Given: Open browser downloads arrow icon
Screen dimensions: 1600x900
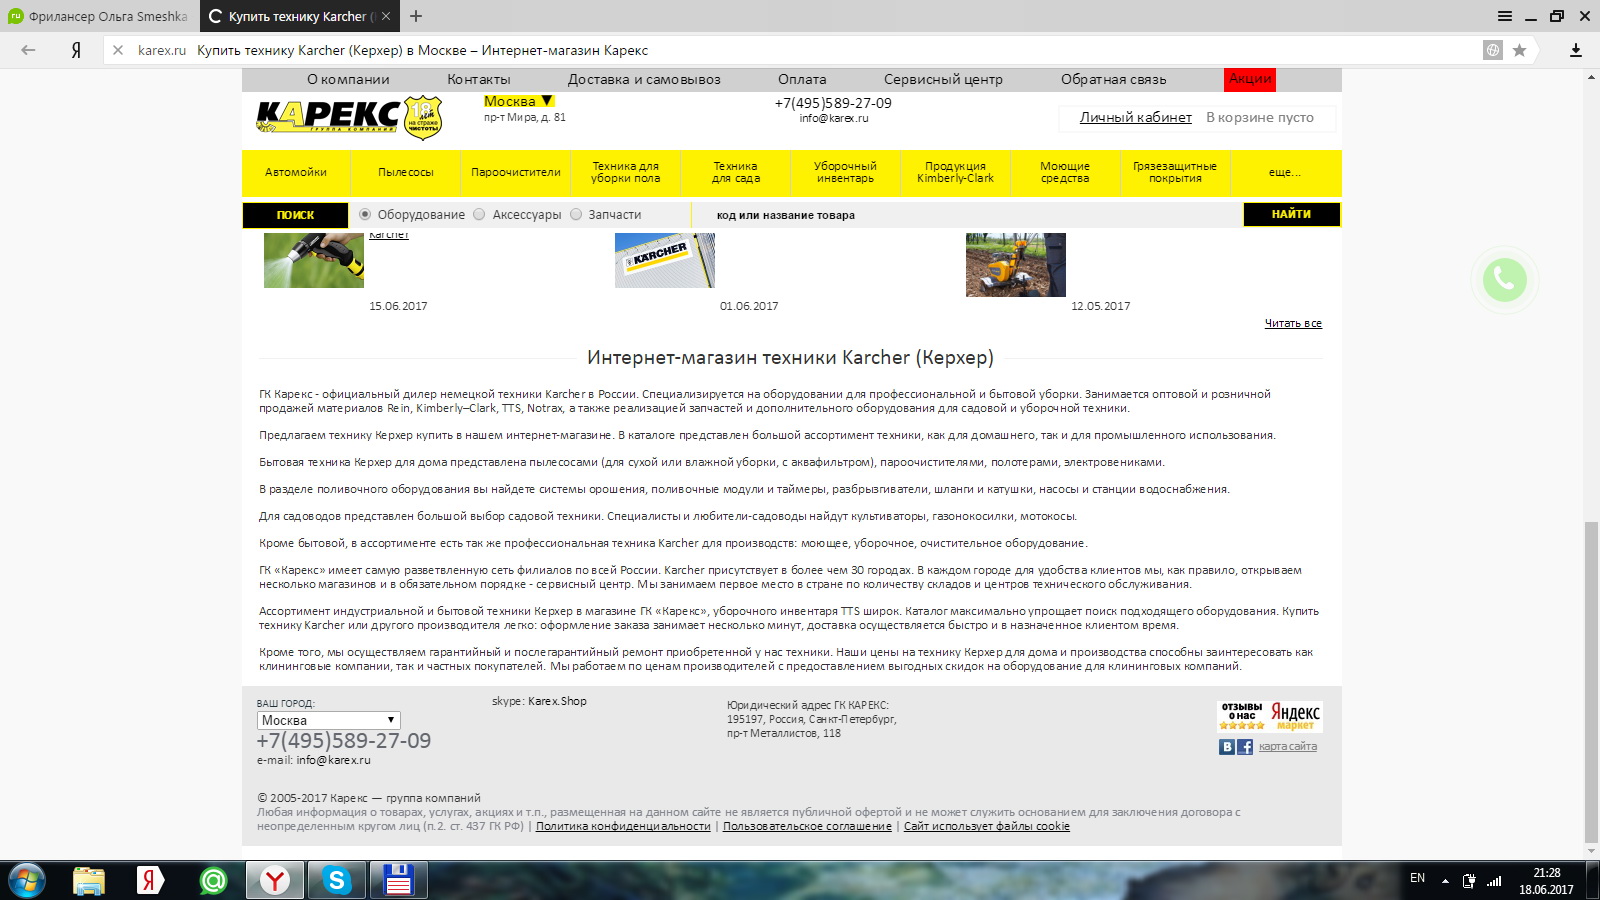Looking at the screenshot, I should click(x=1576, y=50).
